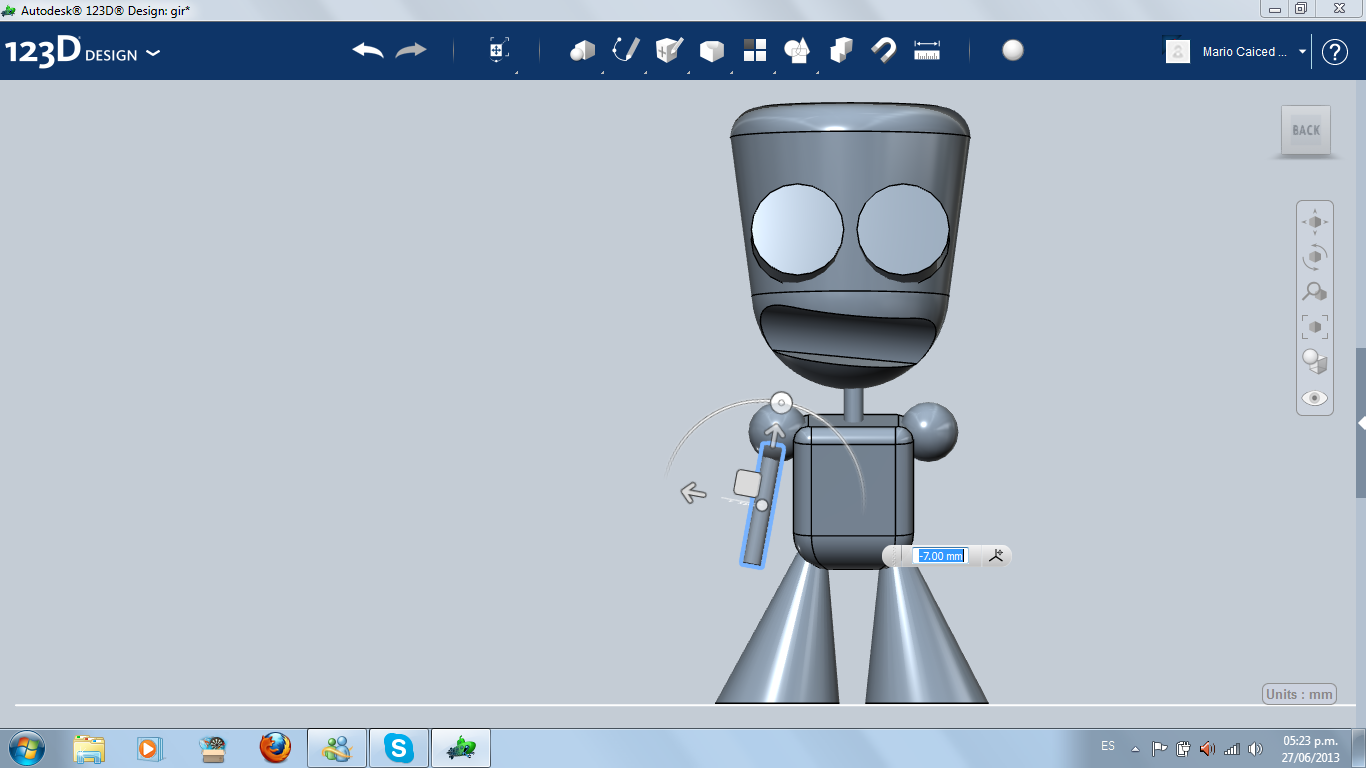Screen dimensions: 1366x768
Task: Select the Measure ruler tool
Action: click(x=927, y=50)
